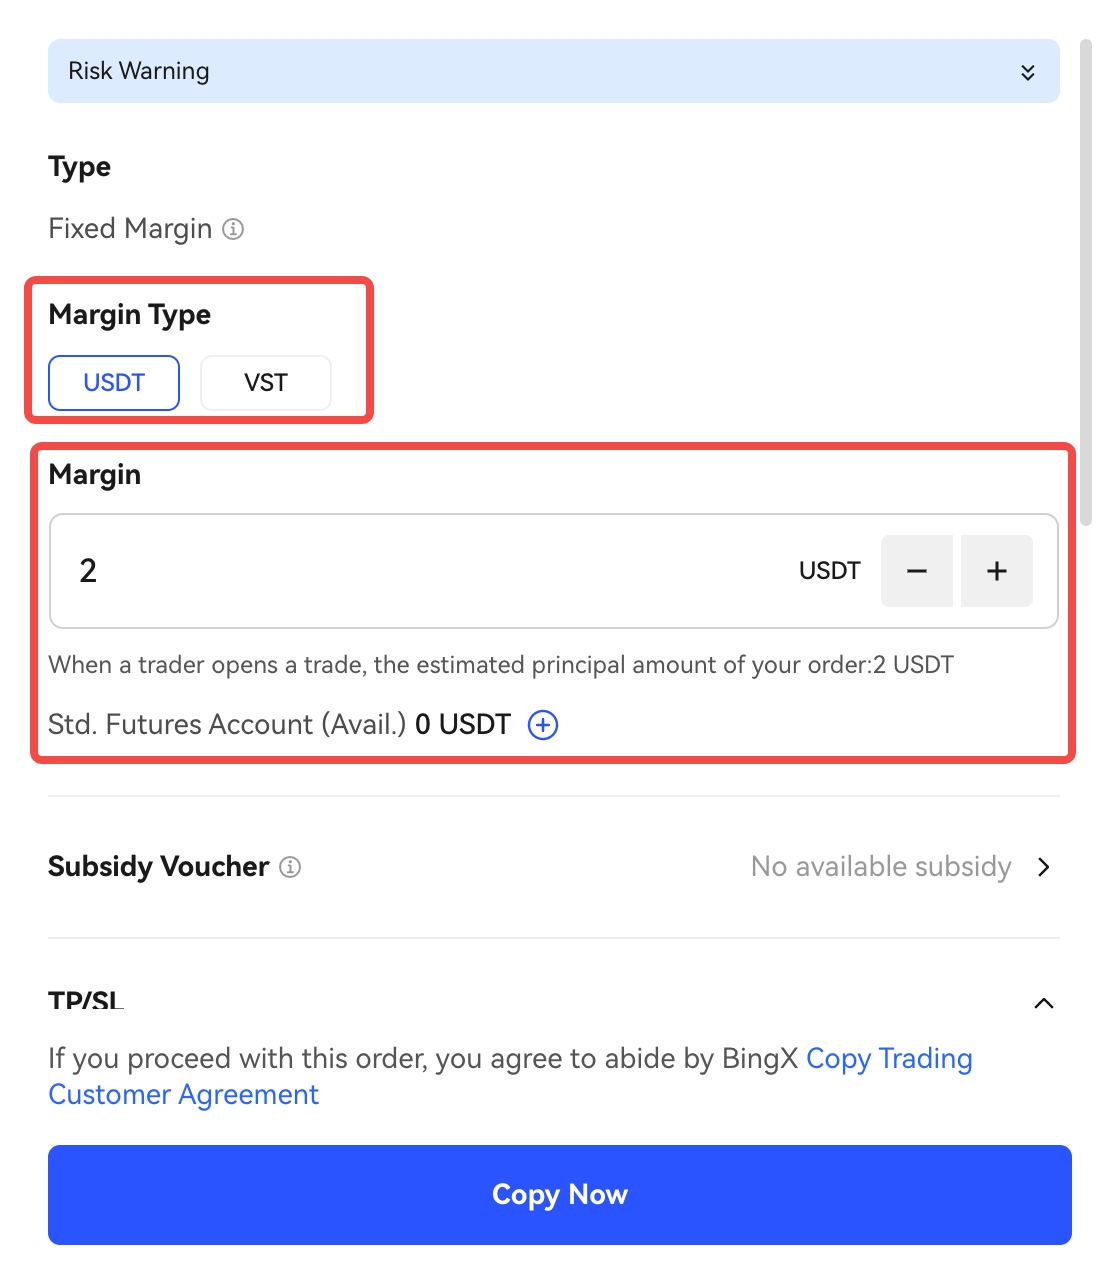
Task: Click the Margin amount input field
Action: pyautogui.click(x=420, y=571)
